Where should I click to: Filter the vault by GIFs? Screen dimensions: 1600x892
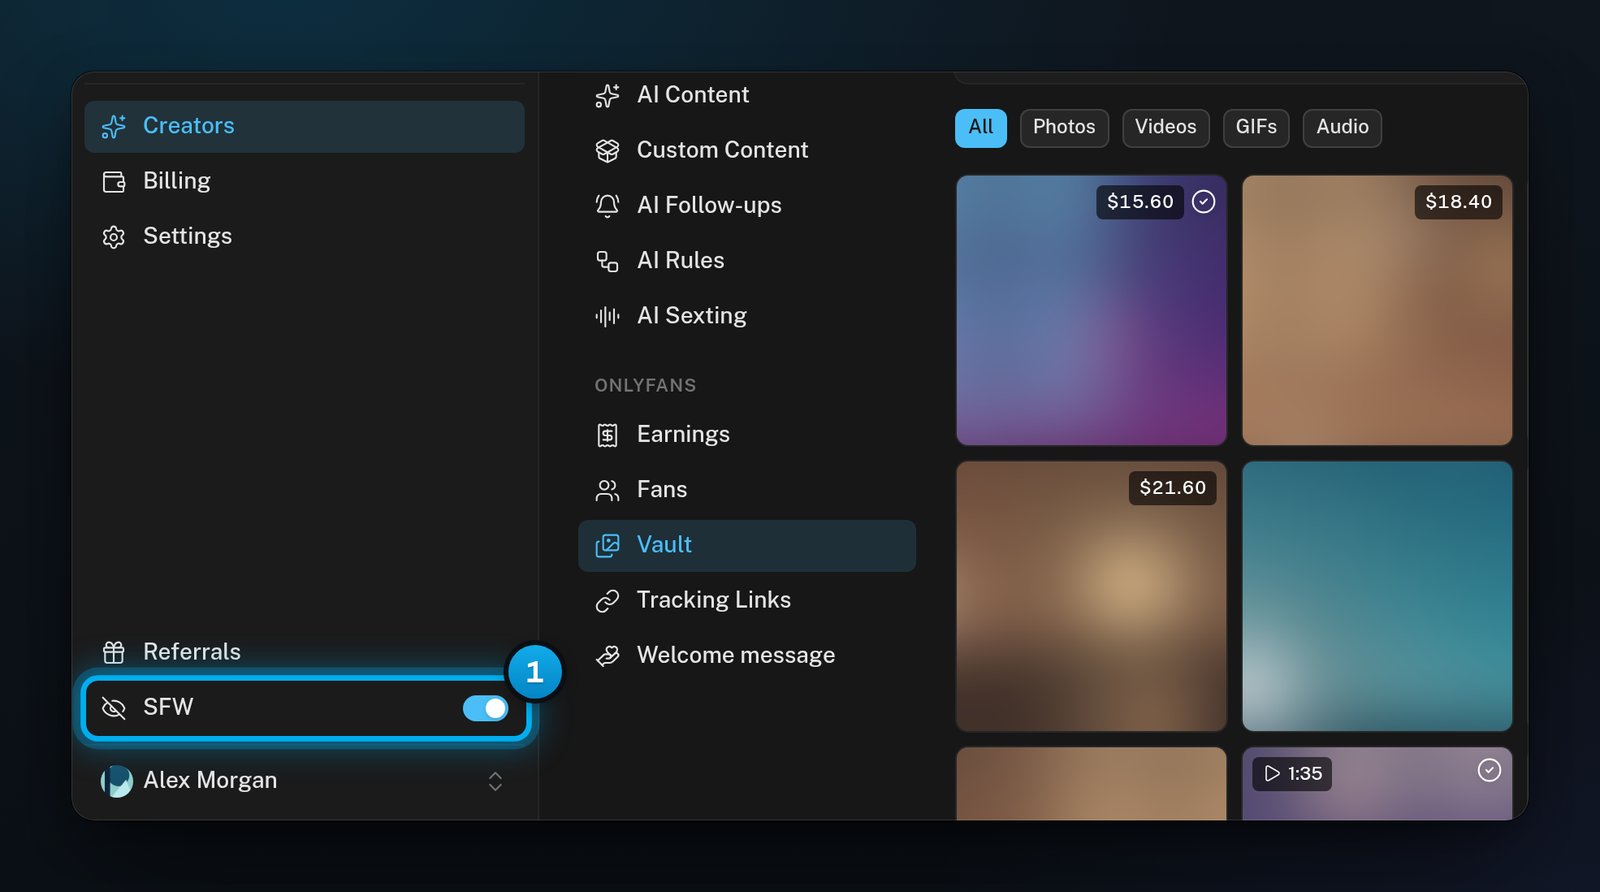[1256, 128]
